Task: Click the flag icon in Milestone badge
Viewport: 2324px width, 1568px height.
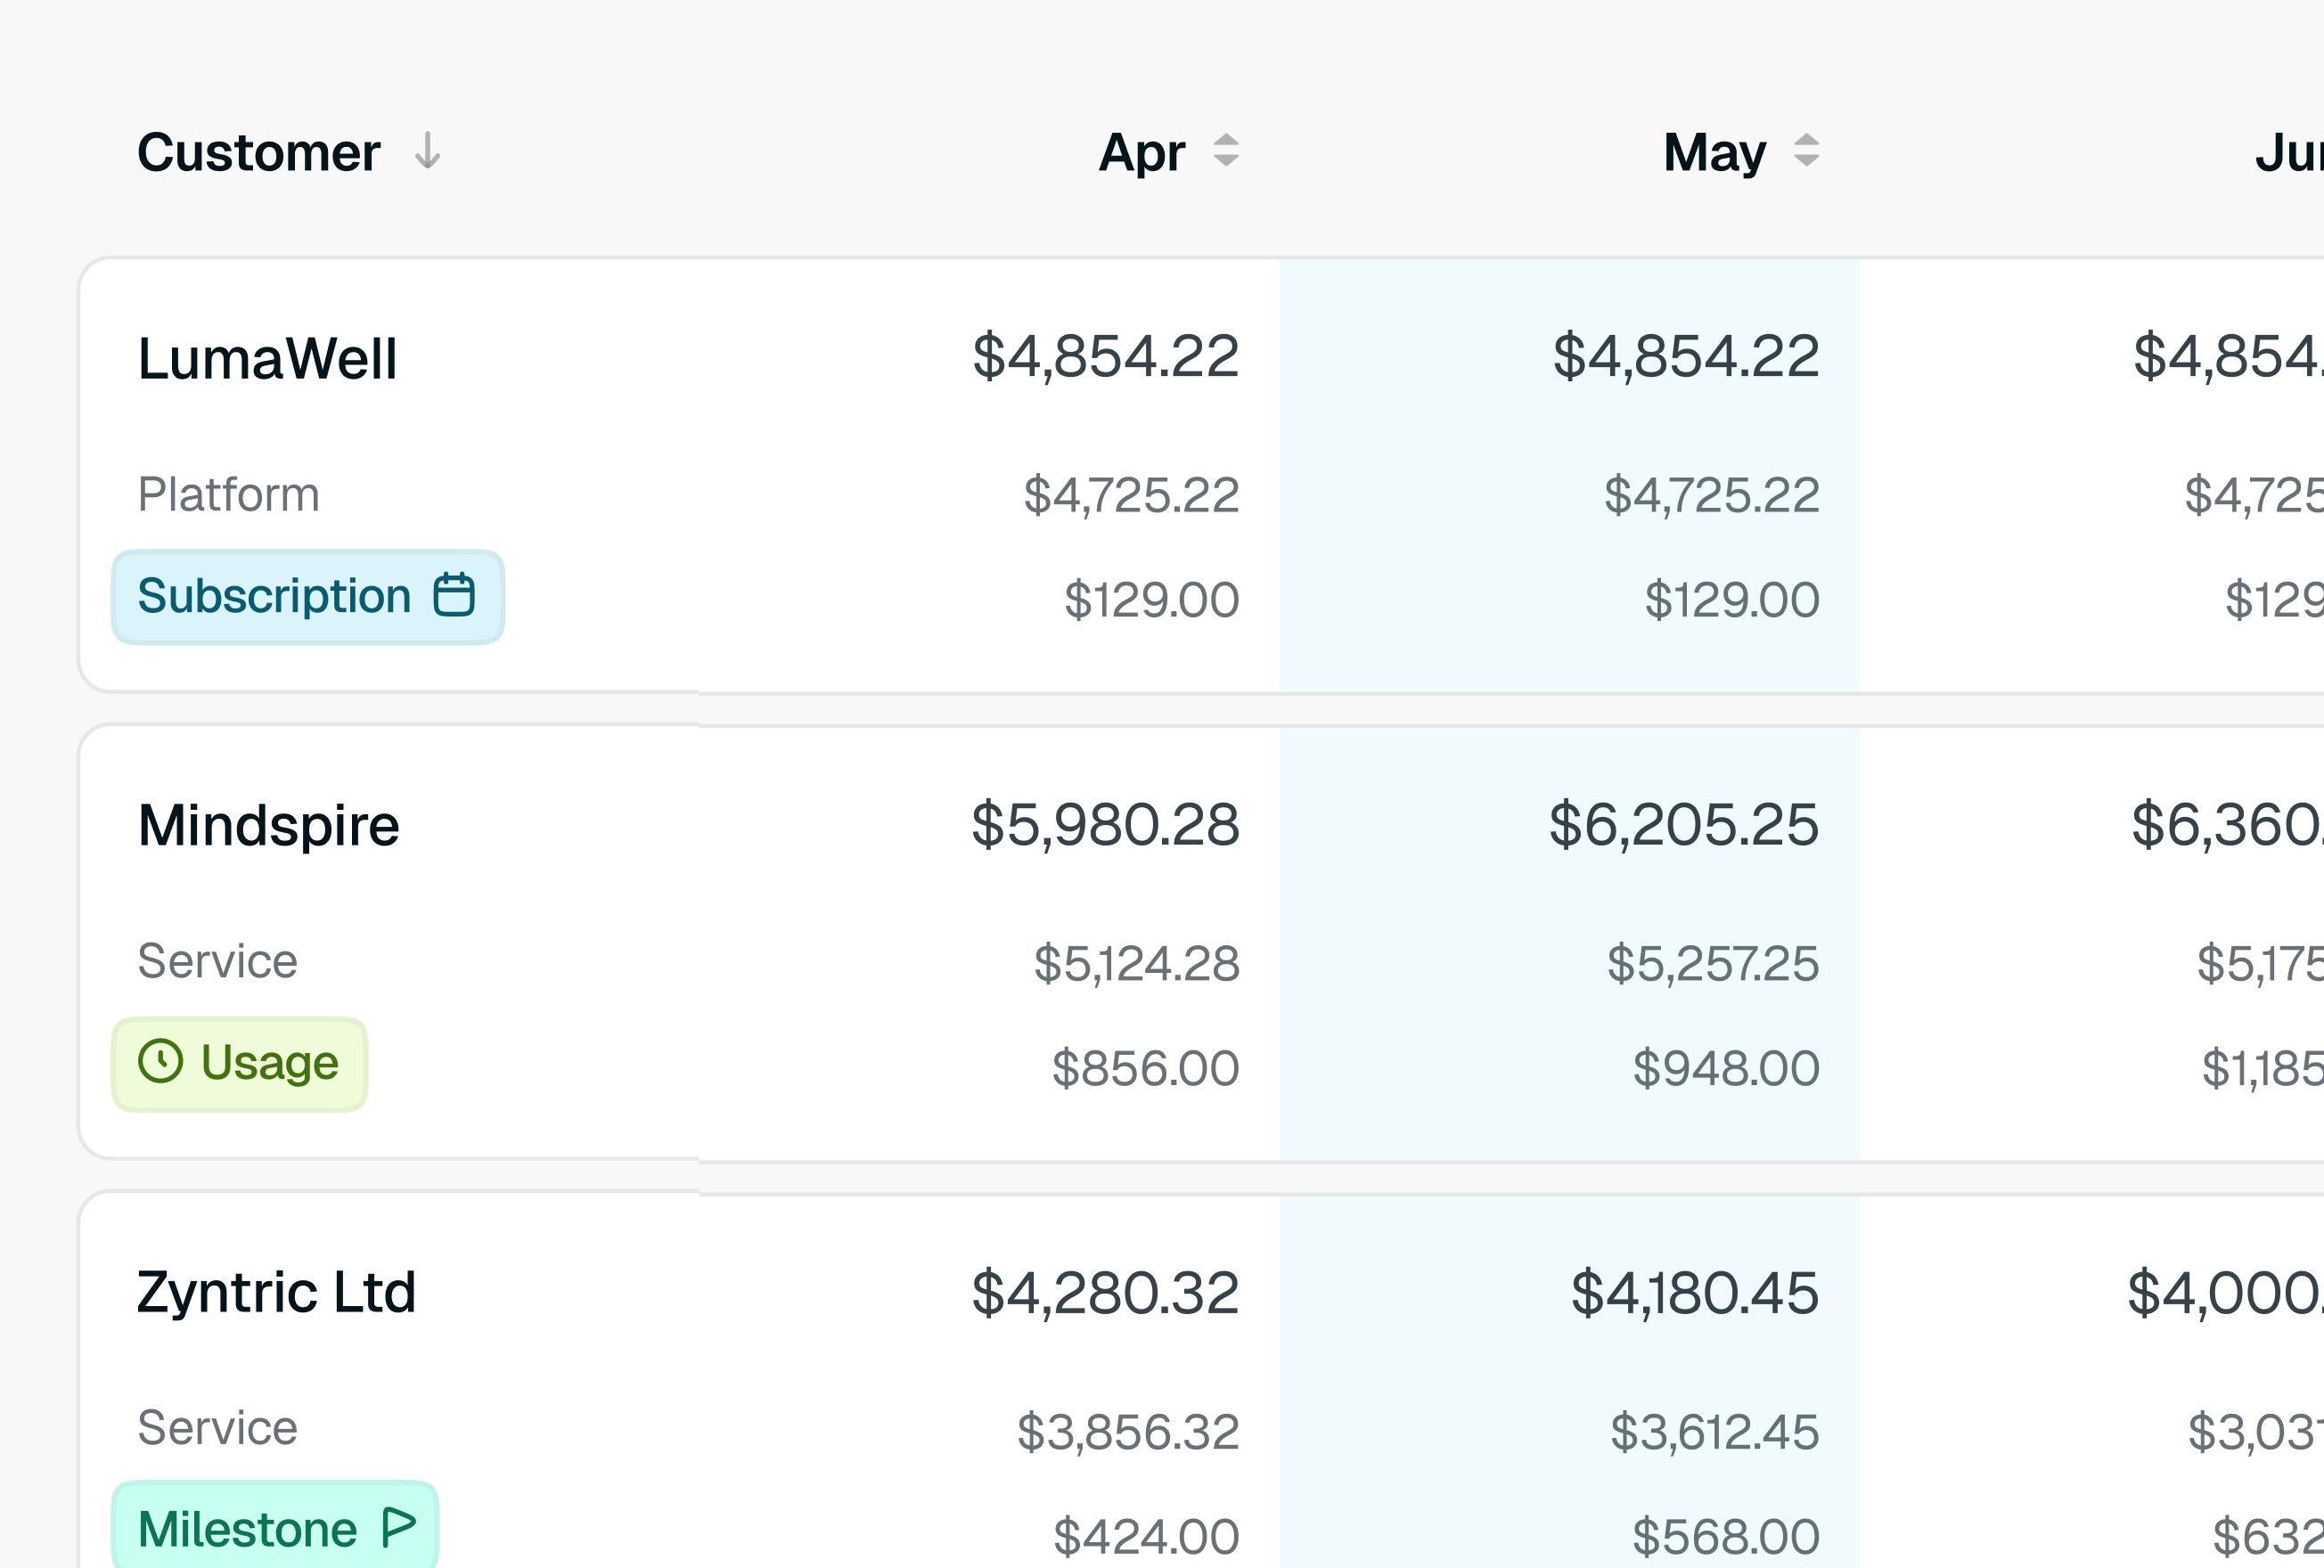Action: [399, 1527]
